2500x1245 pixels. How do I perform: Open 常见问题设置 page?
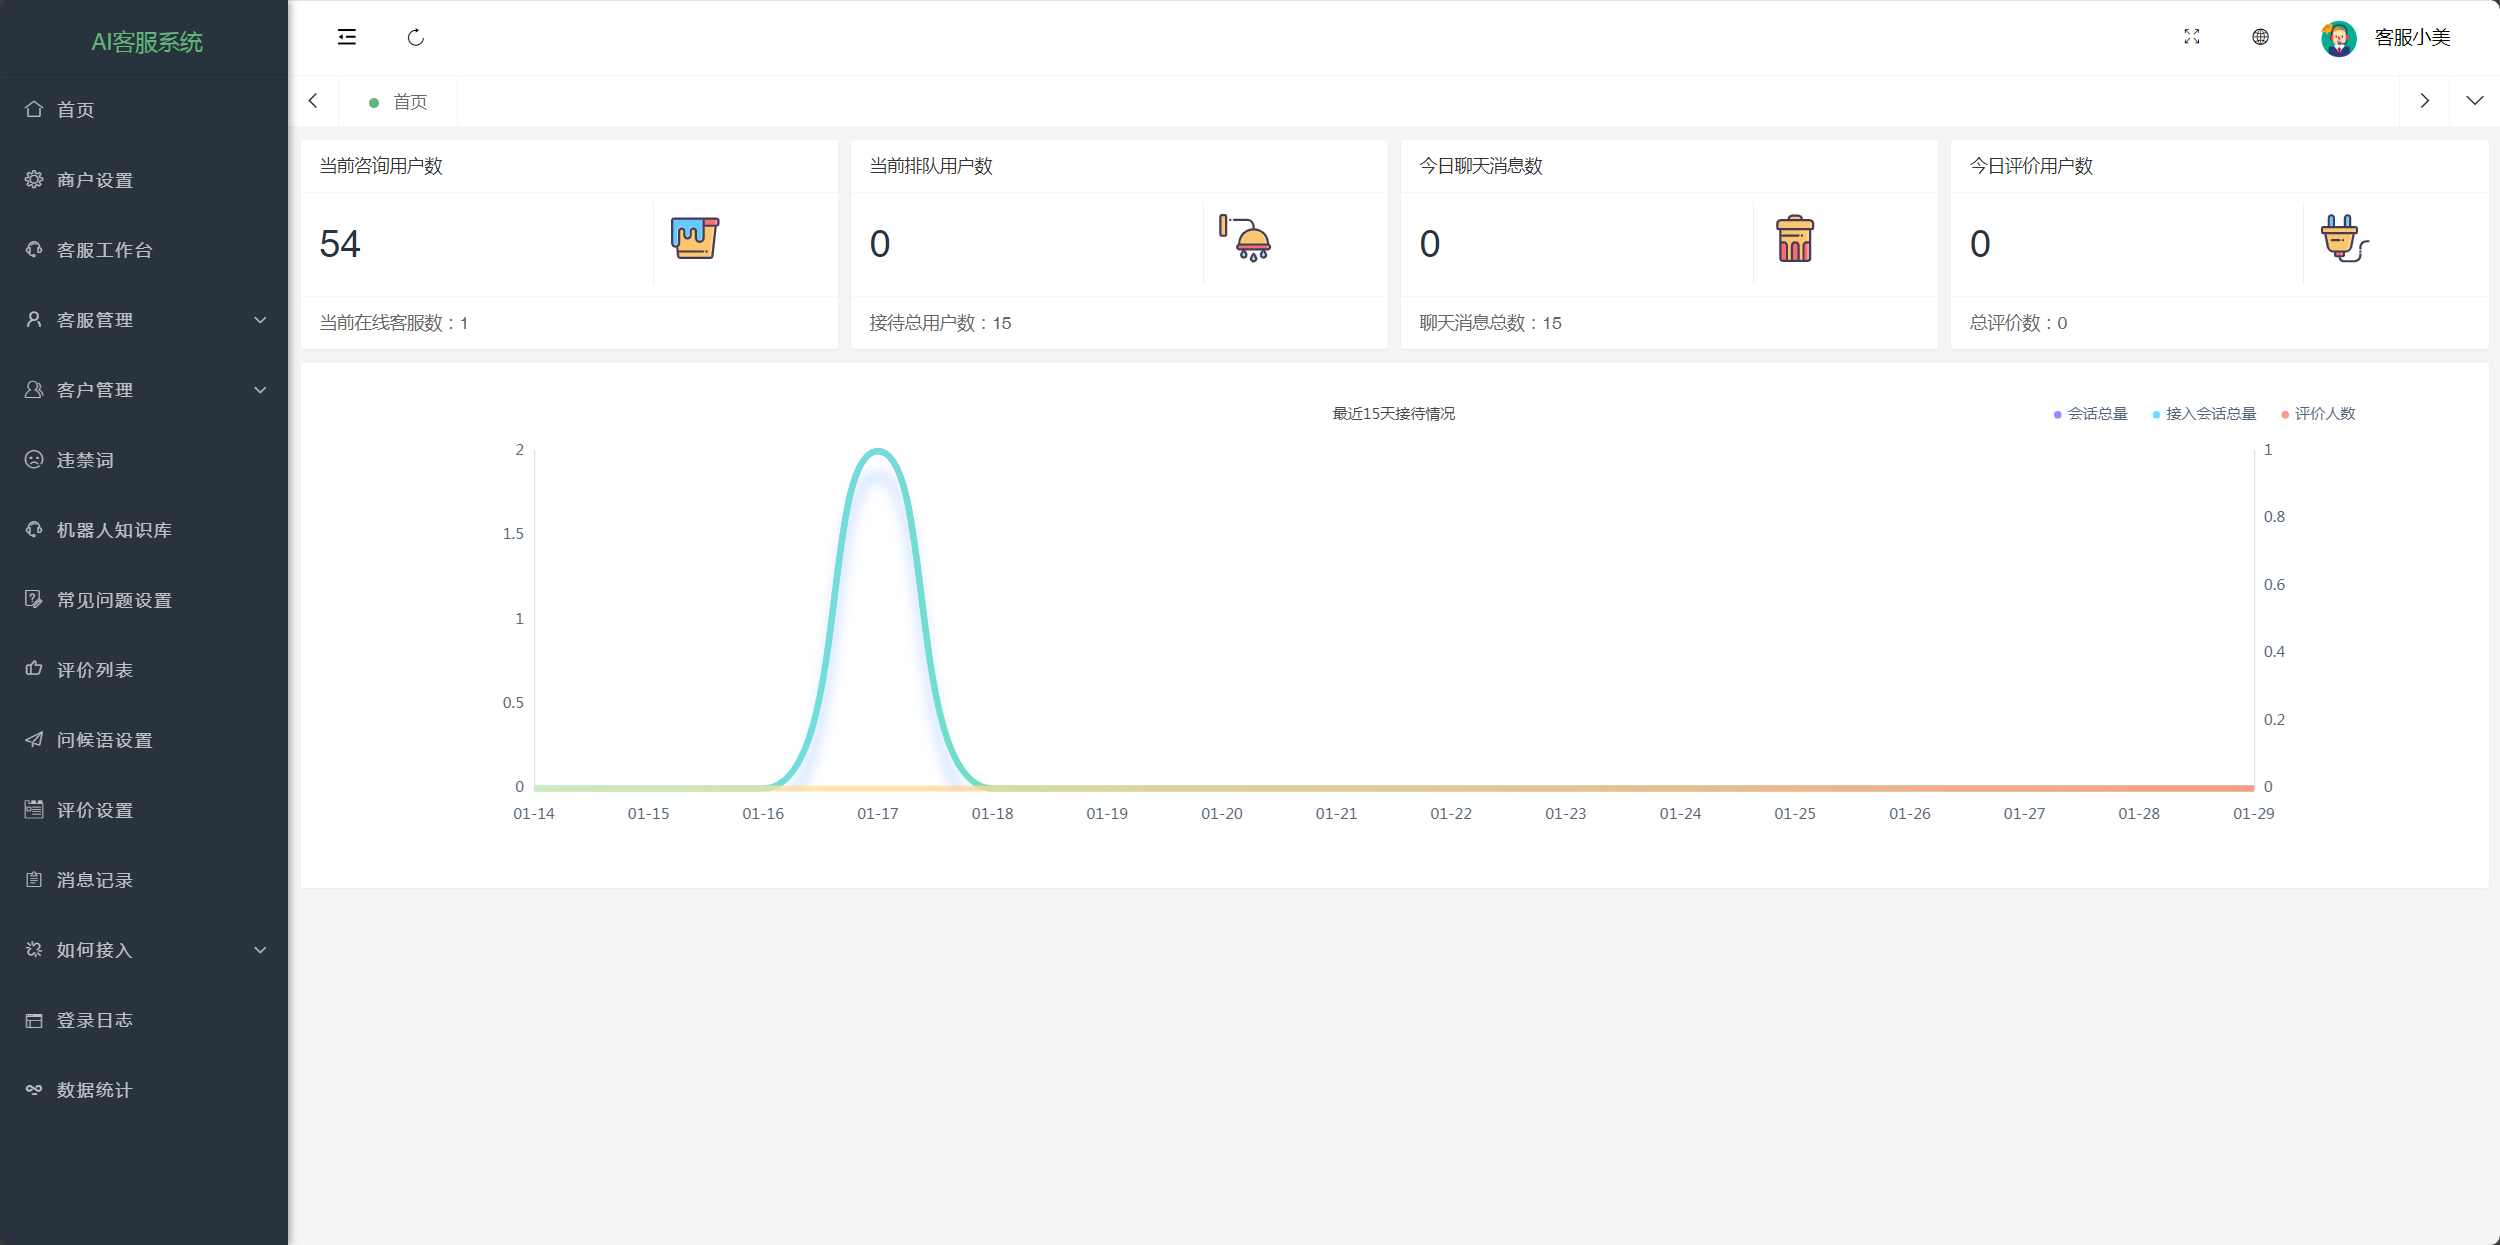click(x=144, y=600)
